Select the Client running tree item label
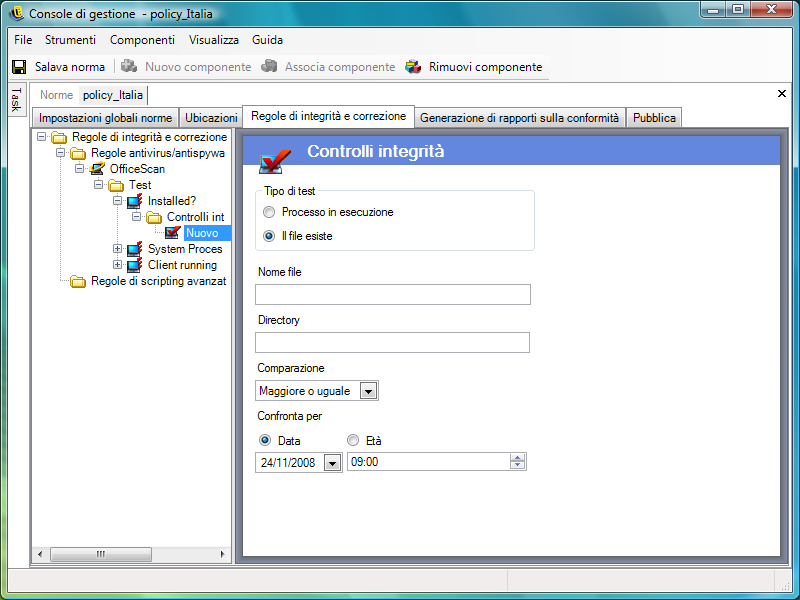Image resolution: width=800 pixels, height=600 pixels. [x=182, y=265]
